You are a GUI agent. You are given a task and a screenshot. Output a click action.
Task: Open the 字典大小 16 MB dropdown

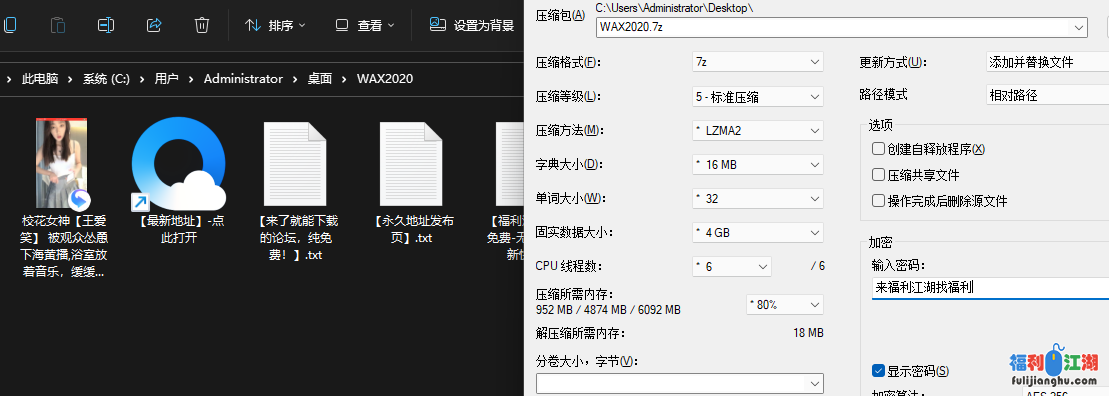757,165
